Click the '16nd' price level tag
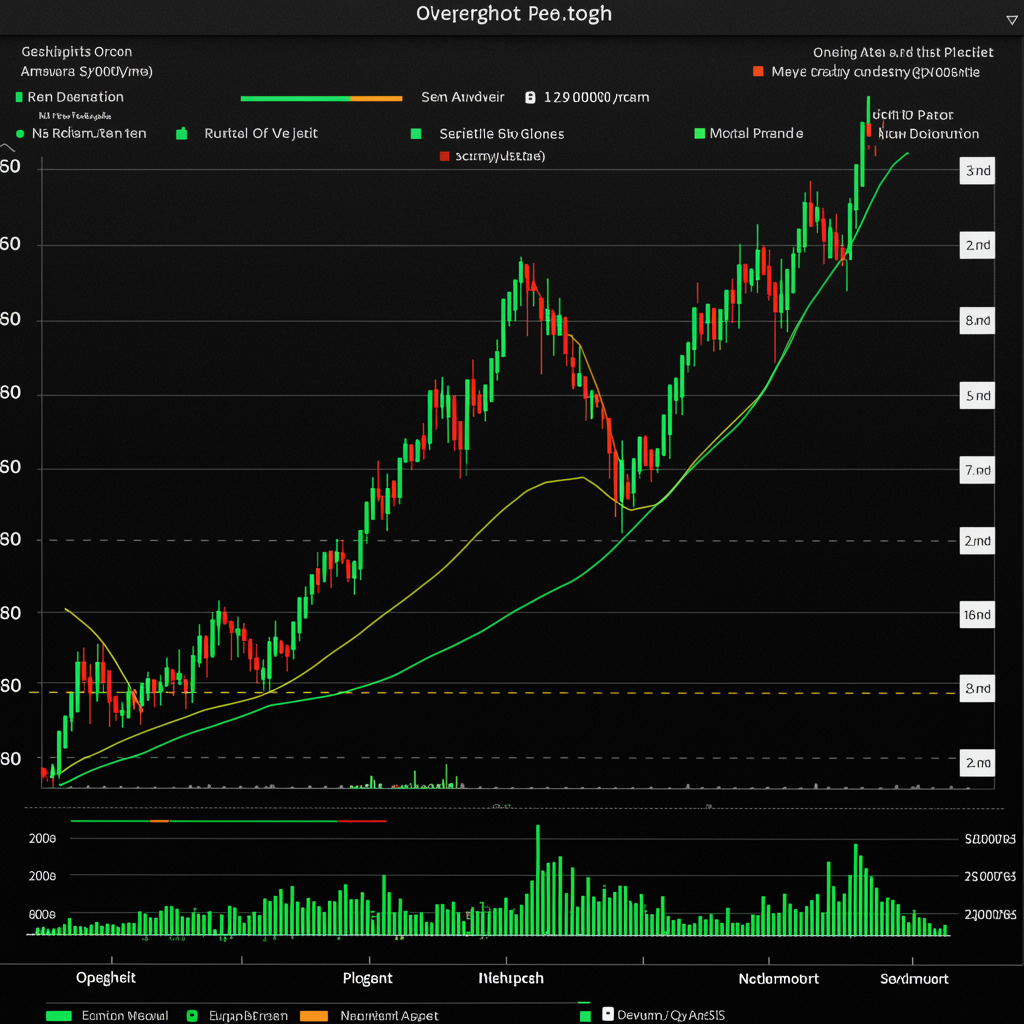 click(977, 615)
